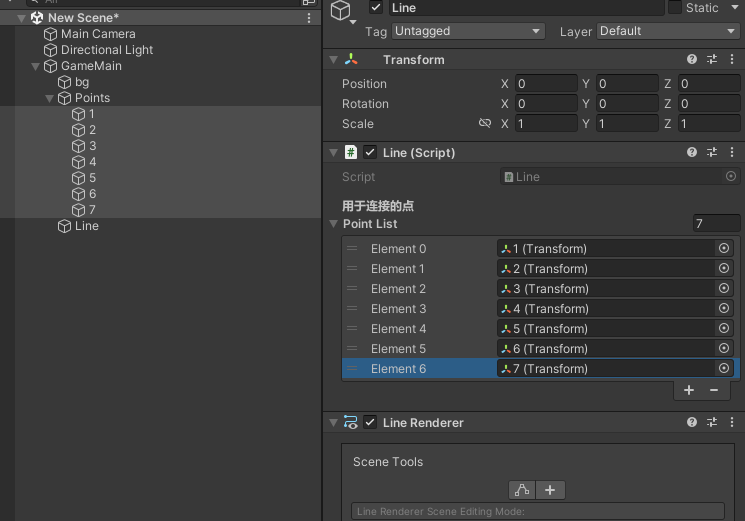The image size is (745, 521).
Task: Remove selected Point List element
Action: click(x=714, y=390)
